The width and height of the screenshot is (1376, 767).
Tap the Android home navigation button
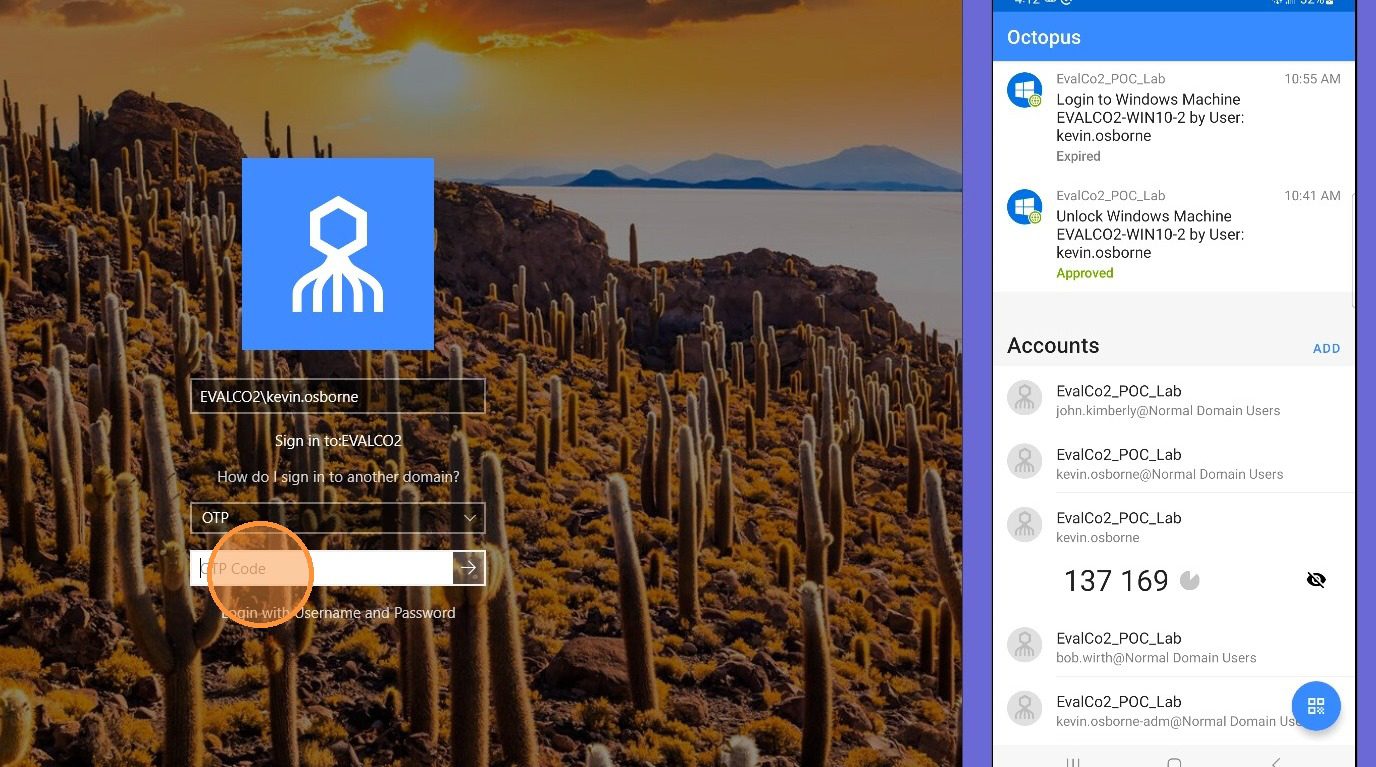click(1174, 762)
